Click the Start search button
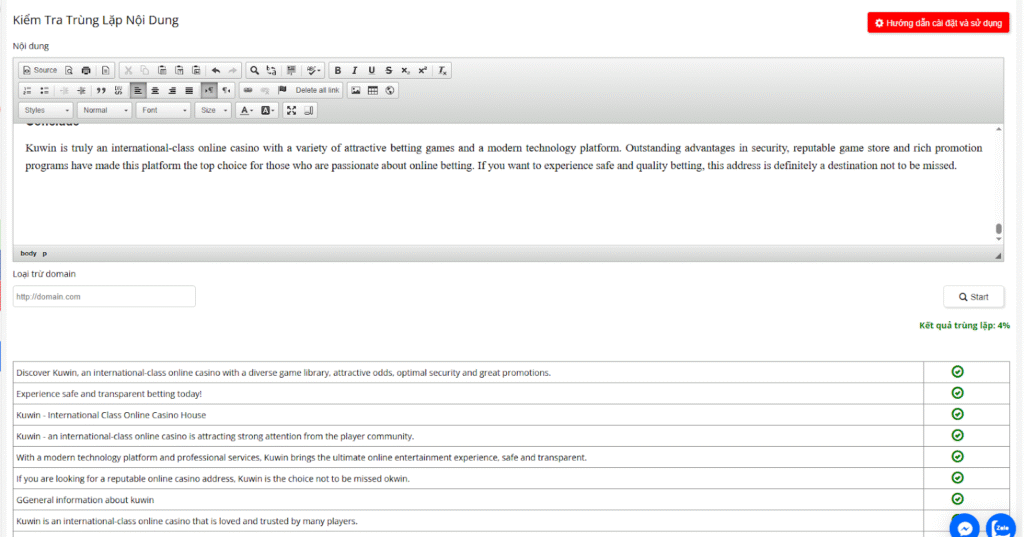Screen dimensions: 1024x537 coord(974,297)
